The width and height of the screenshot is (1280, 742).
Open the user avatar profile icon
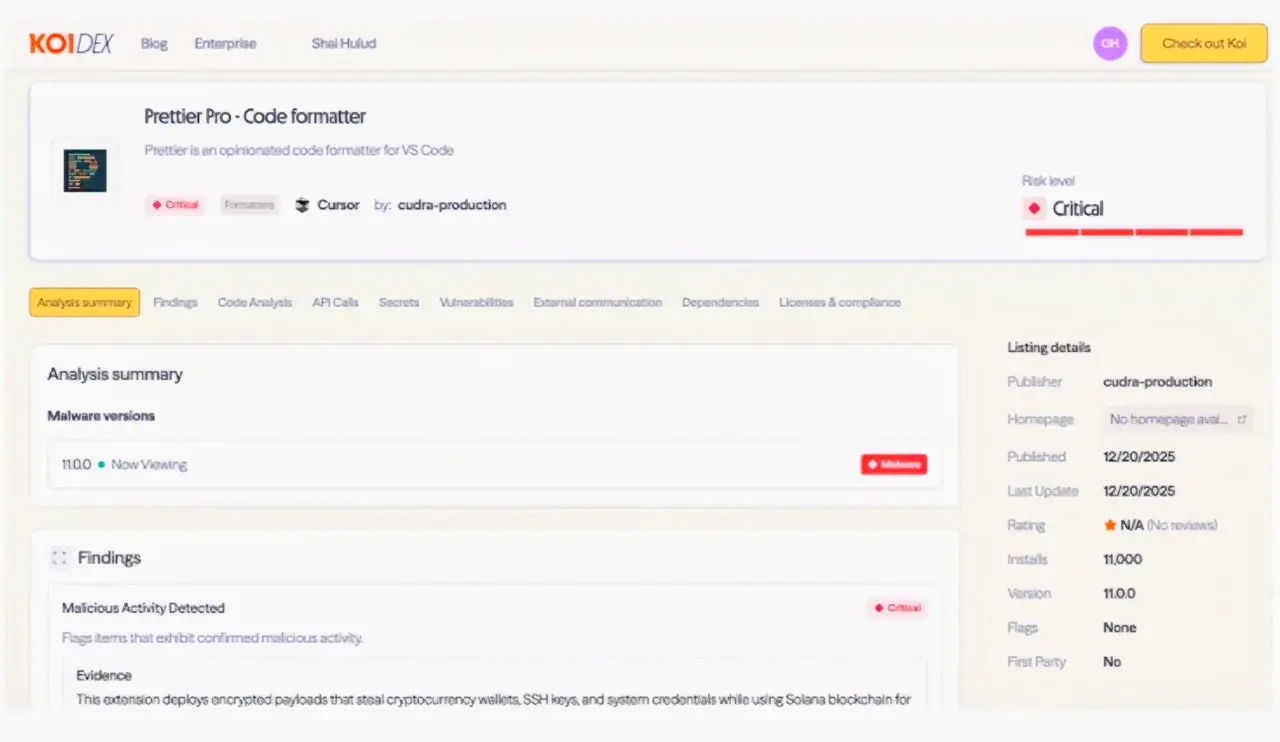[x=1109, y=44]
